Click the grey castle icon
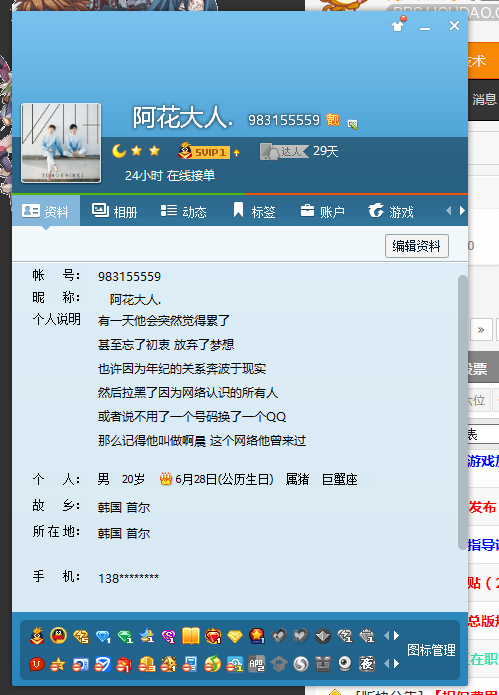The width and height of the screenshot is (499, 695). [323, 664]
